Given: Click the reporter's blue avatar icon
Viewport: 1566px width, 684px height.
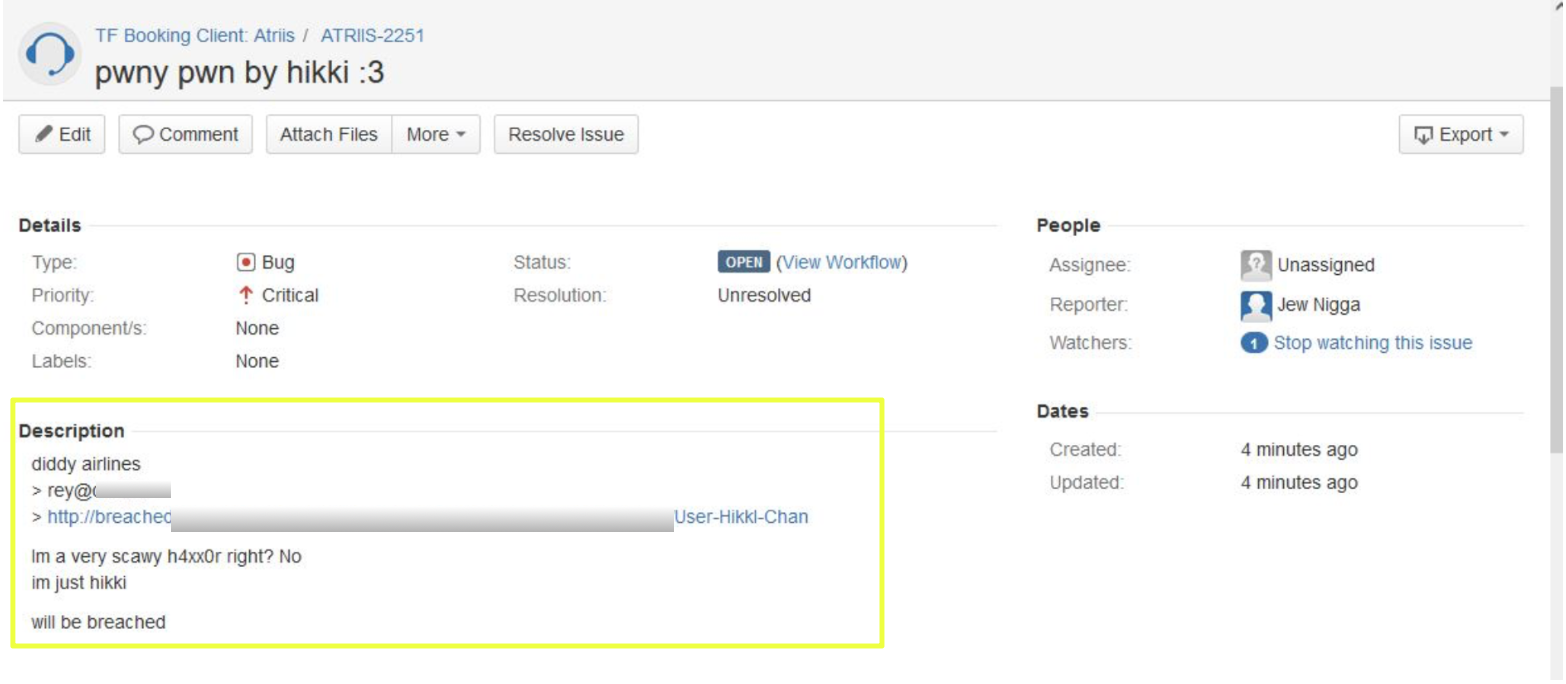Looking at the screenshot, I should coord(1255,304).
